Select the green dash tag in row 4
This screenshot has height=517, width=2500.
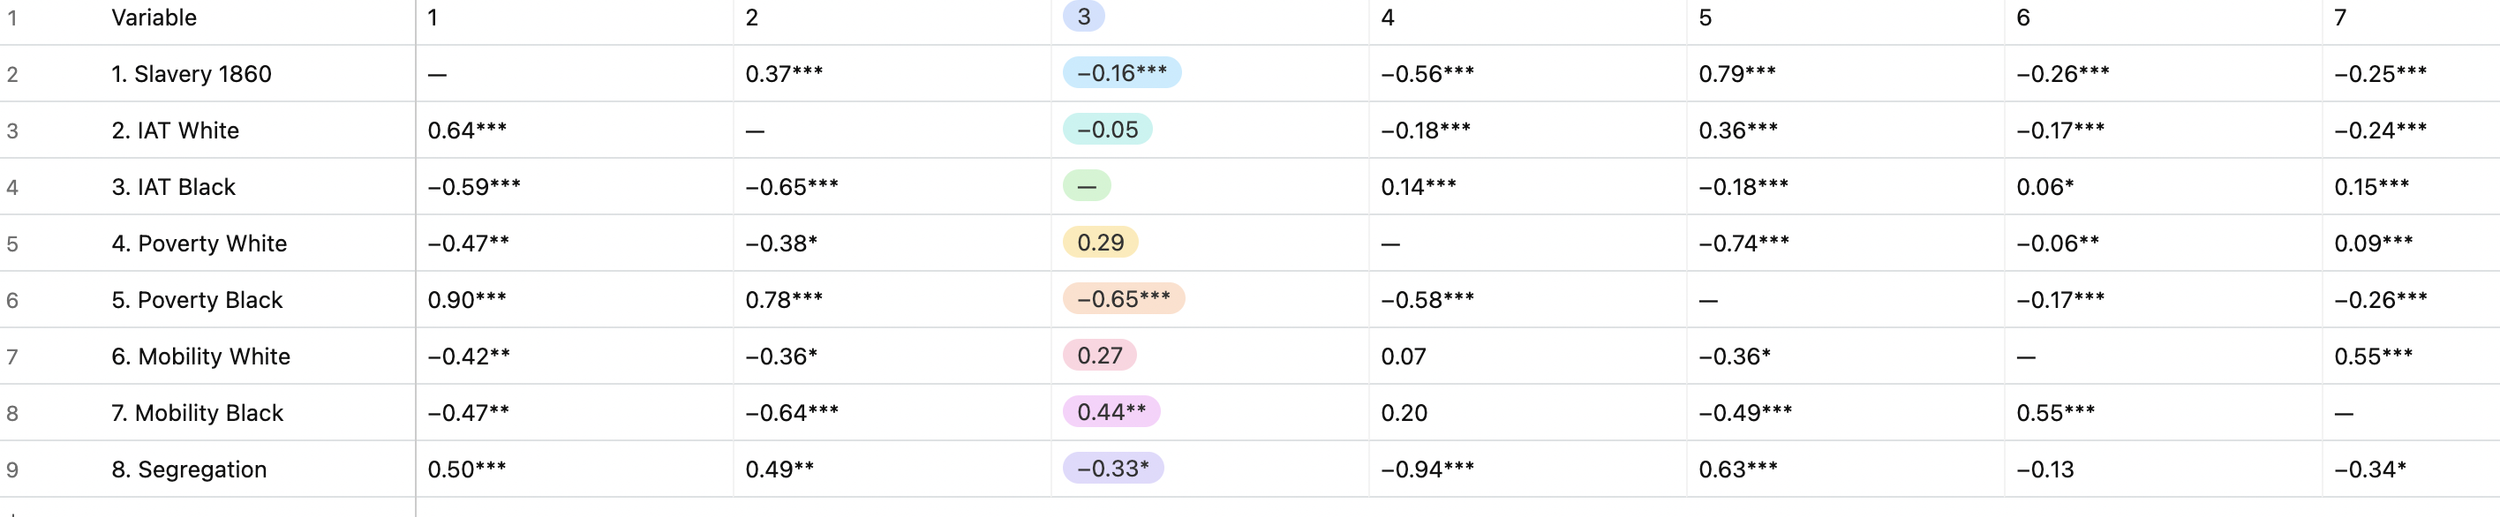(x=1086, y=186)
